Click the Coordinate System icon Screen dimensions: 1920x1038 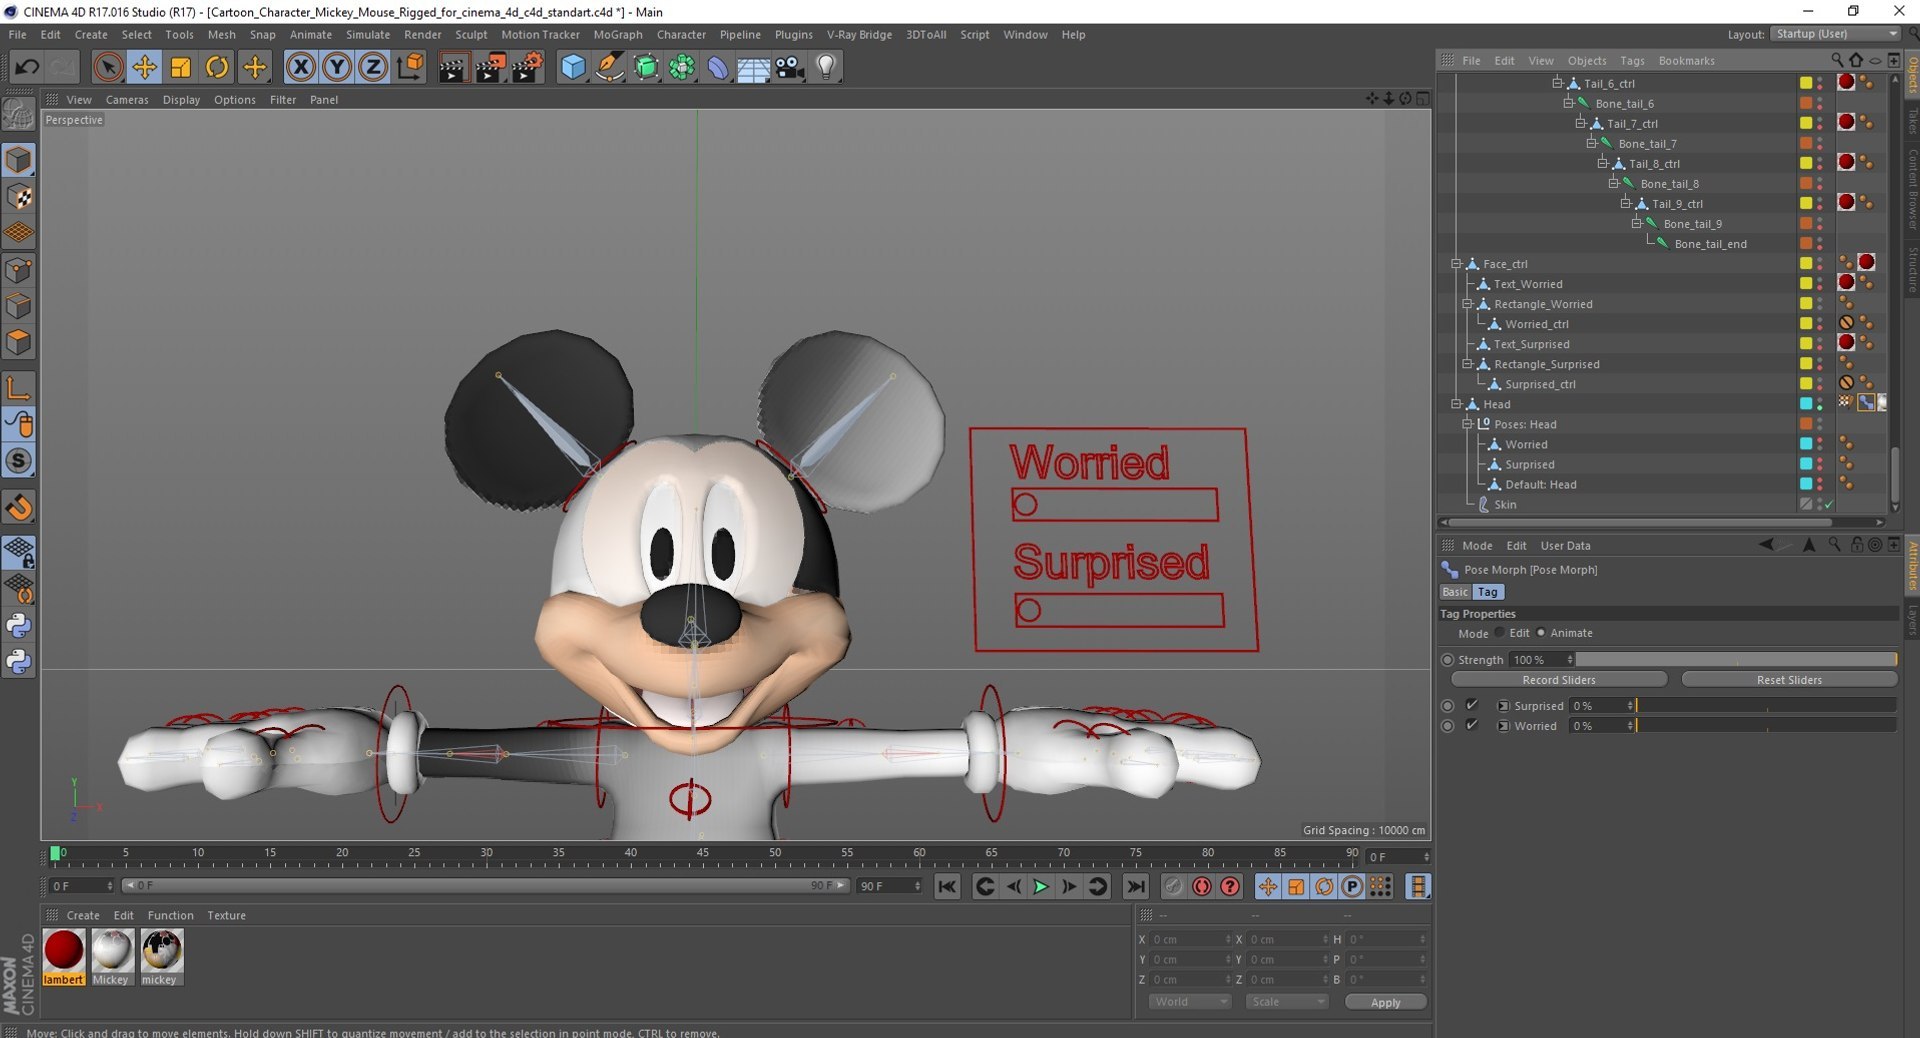[x=410, y=67]
